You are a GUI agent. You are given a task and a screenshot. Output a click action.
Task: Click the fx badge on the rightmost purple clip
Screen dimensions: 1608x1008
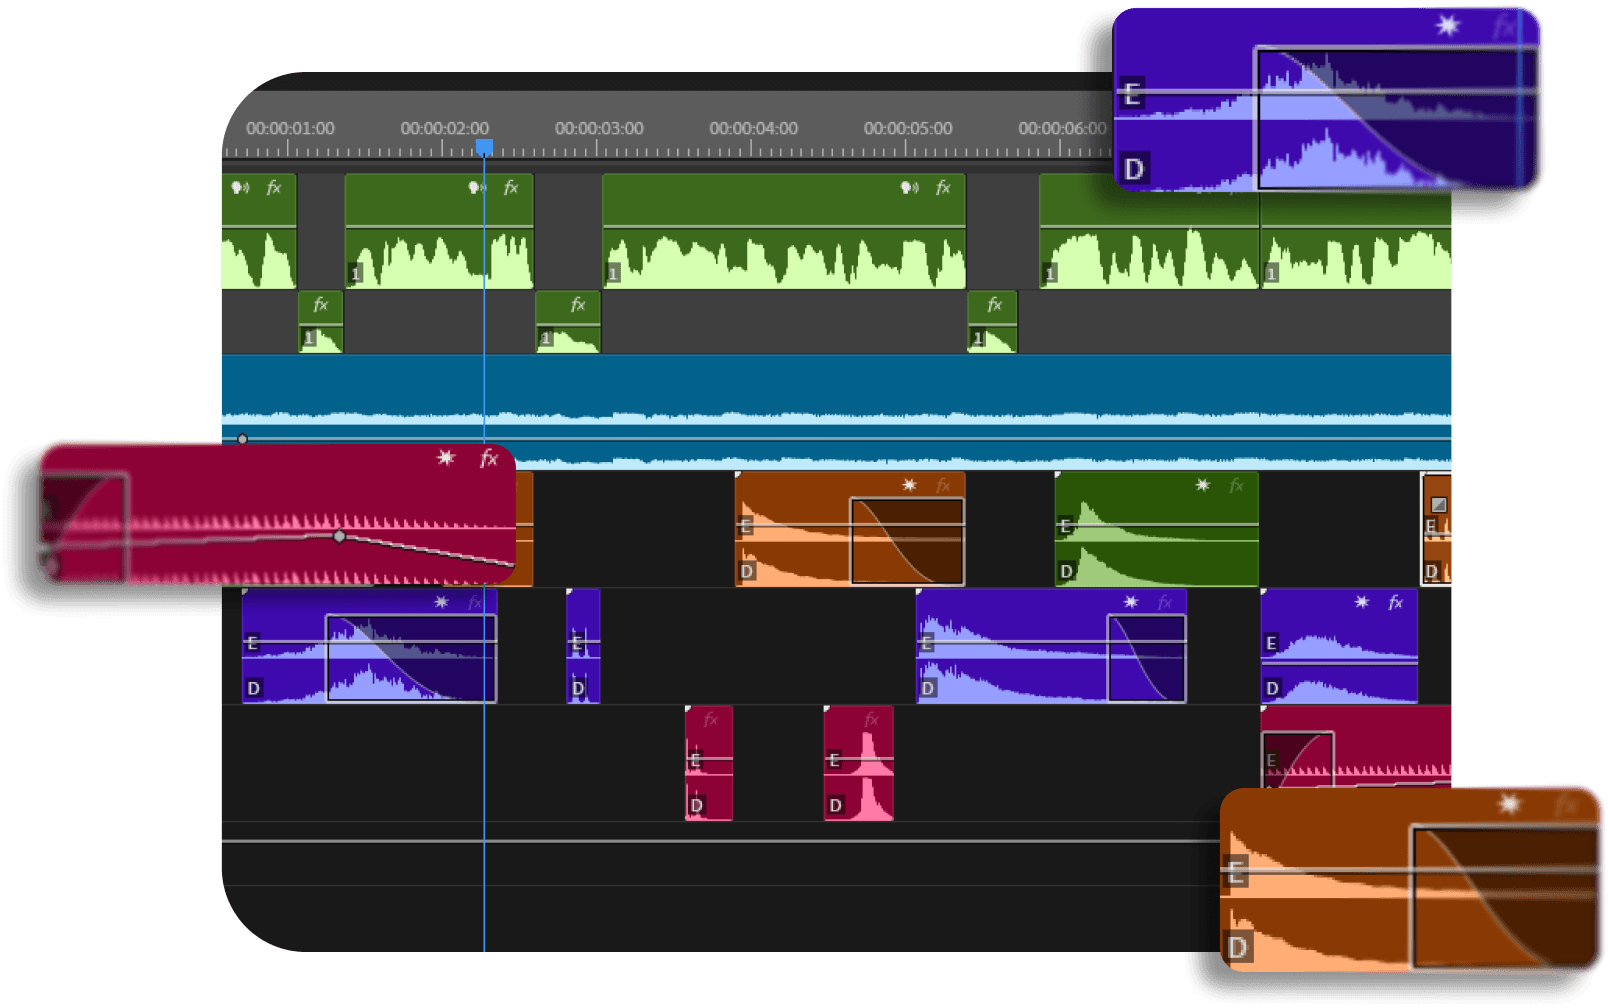pos(1395,602)
